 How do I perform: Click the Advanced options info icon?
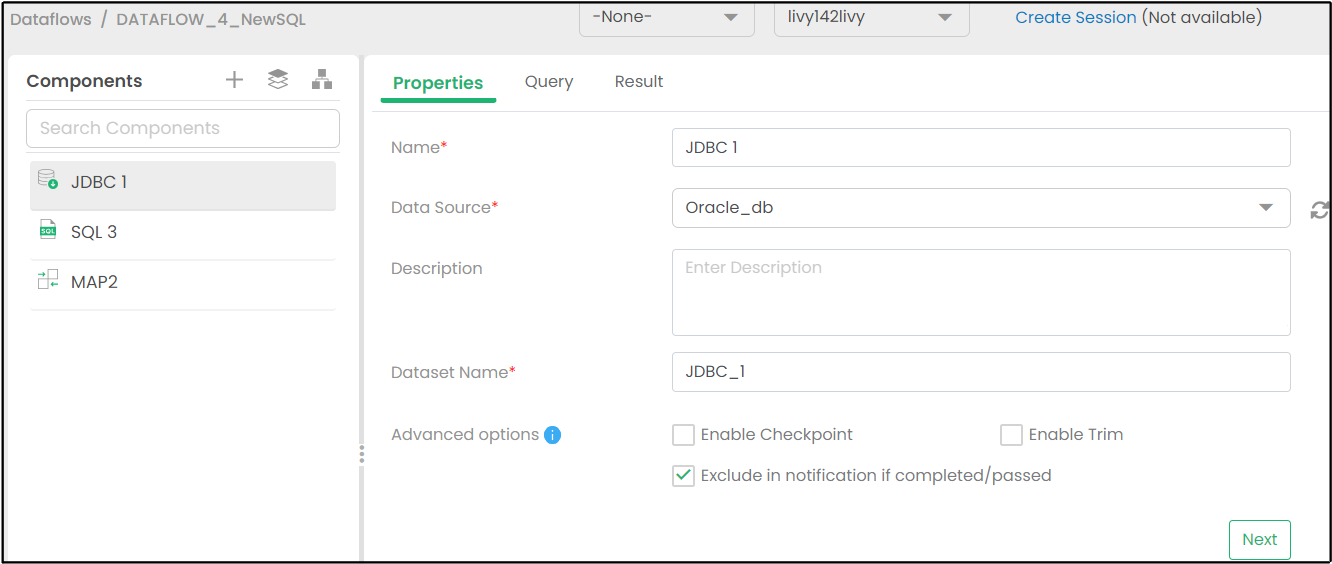(552, 435)
